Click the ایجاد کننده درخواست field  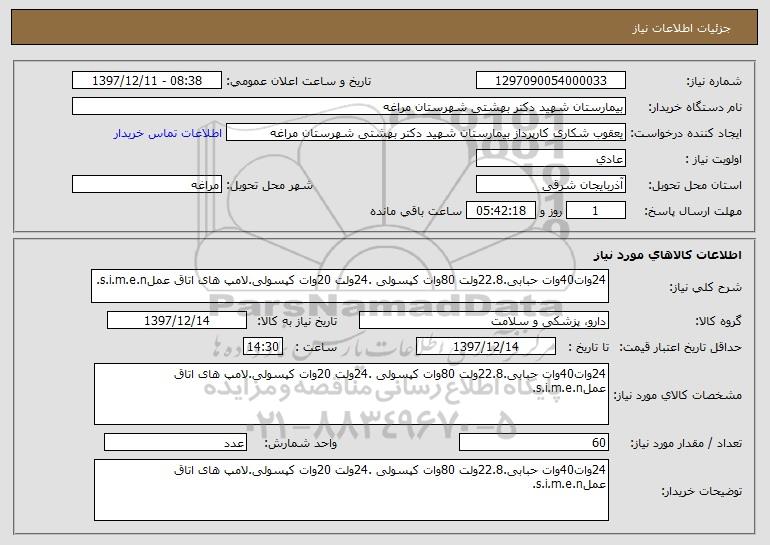pos(426,133)
